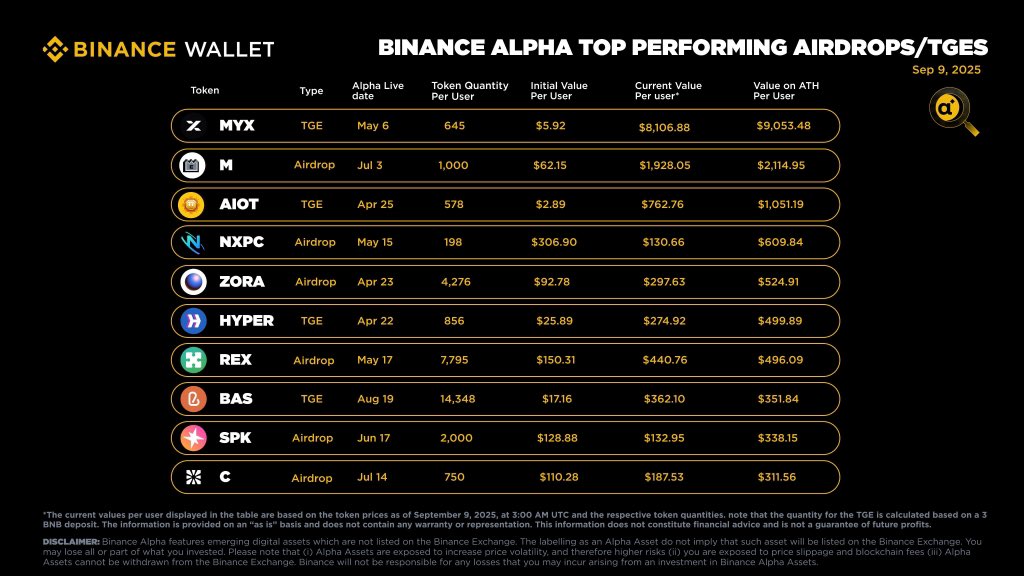The width and height of the screenshot is (1024, 576).
Task: Click the Binance Wallet logo
Action: coord(157,48)
